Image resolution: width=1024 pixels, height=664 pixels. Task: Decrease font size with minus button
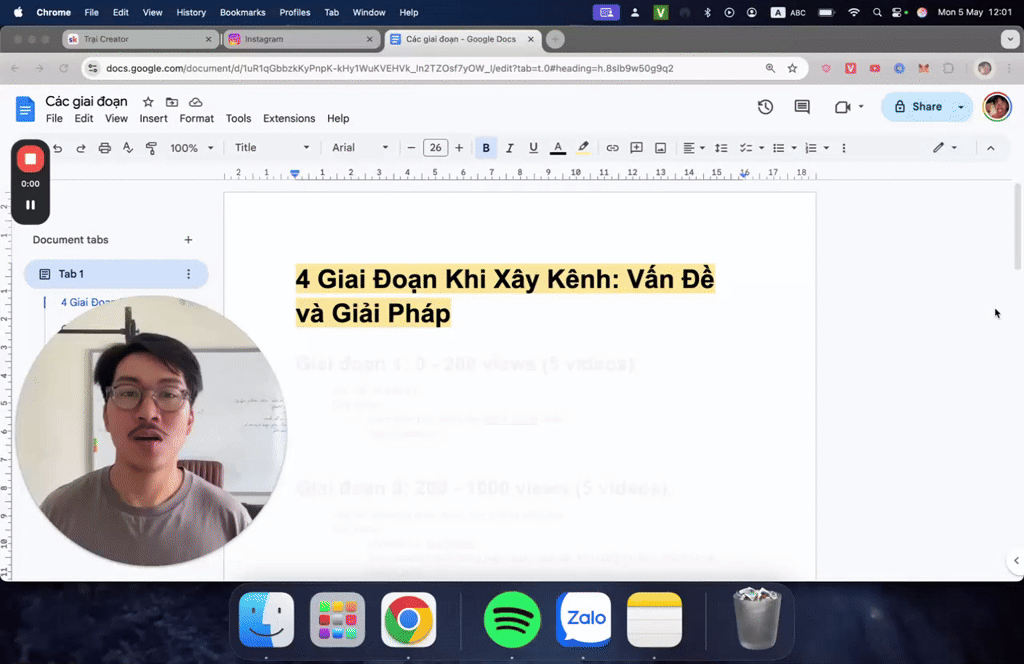coord(411,148)
